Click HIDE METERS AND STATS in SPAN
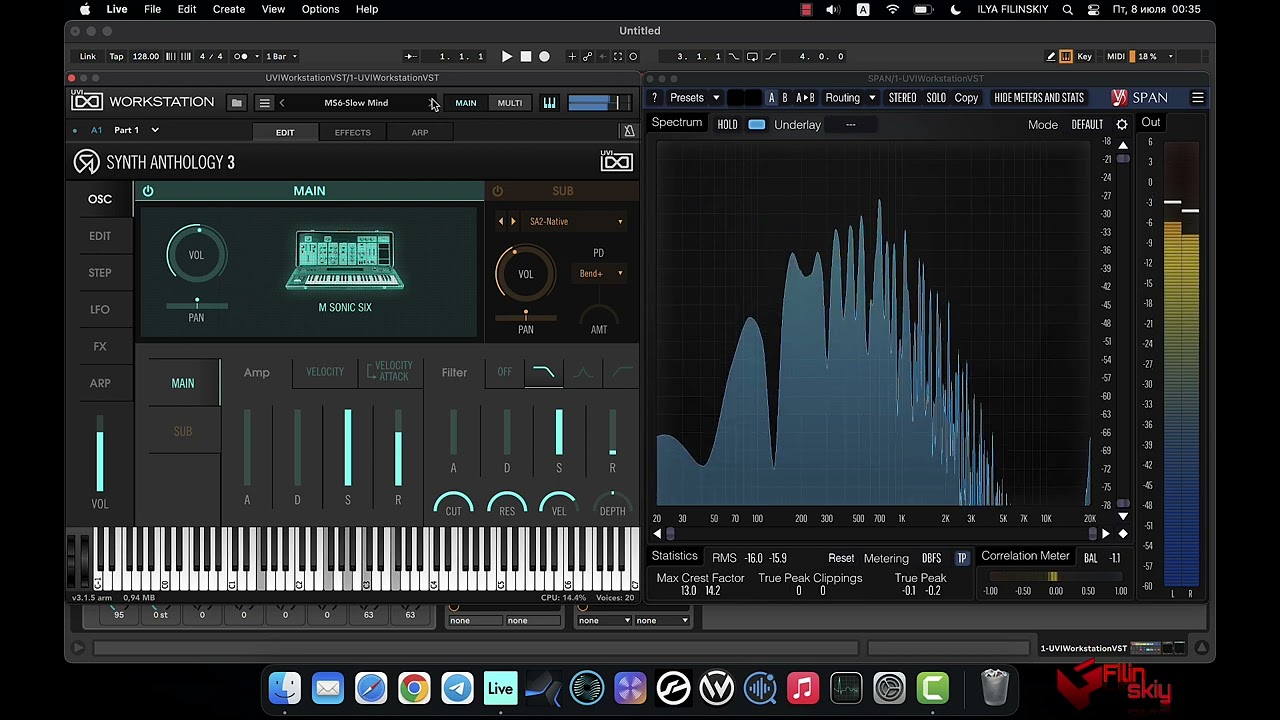 [x=1039, y=98]
